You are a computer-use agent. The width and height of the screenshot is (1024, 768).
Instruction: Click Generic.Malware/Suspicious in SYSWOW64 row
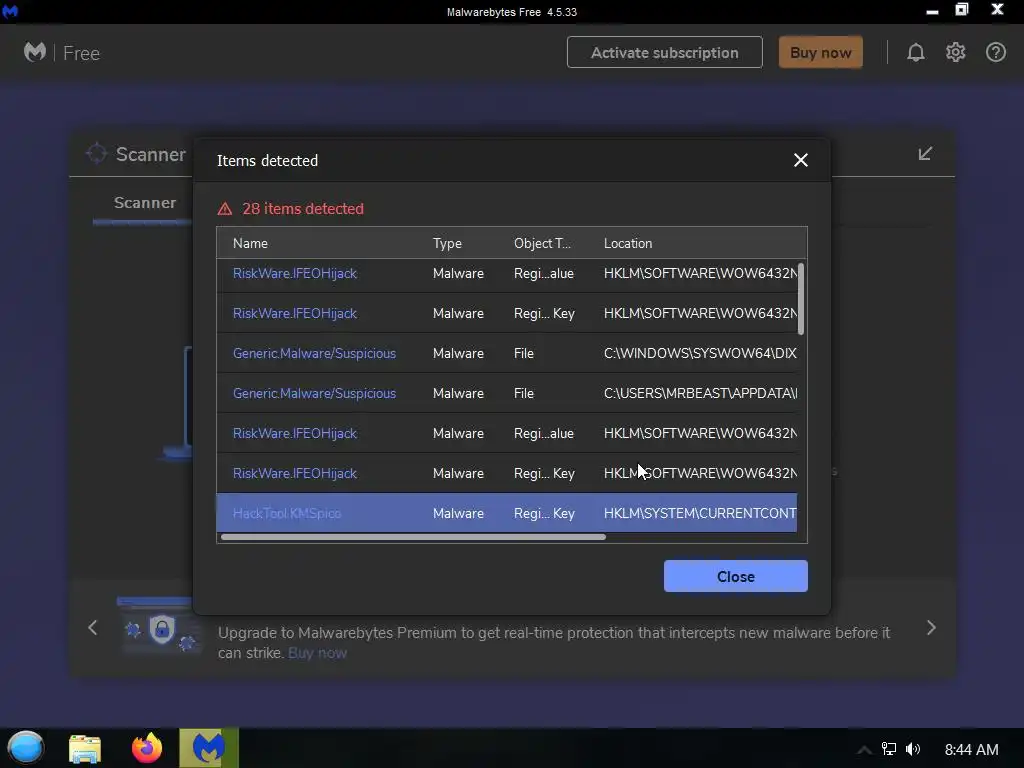pyautogui.click(x=314, y=353)
